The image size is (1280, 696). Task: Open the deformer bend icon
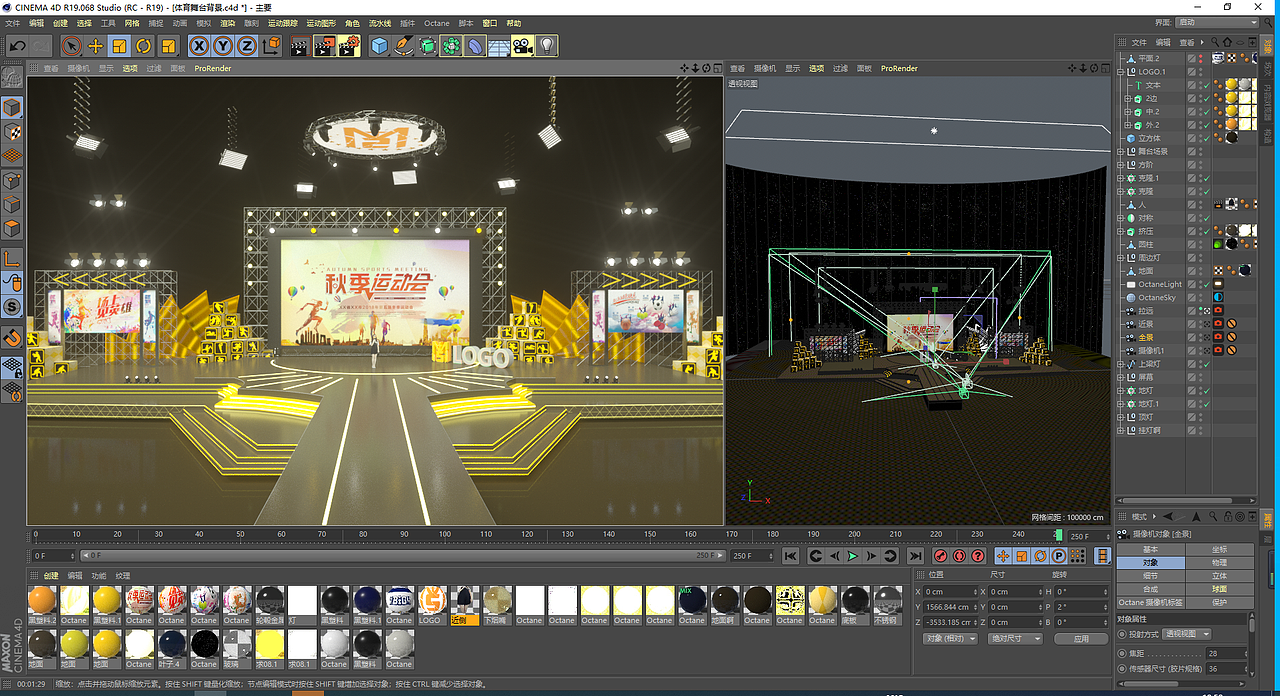476,45
